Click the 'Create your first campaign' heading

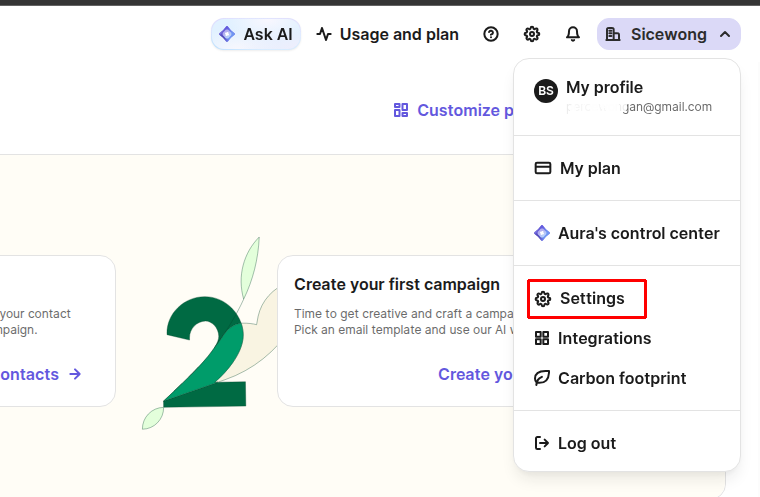396,284
